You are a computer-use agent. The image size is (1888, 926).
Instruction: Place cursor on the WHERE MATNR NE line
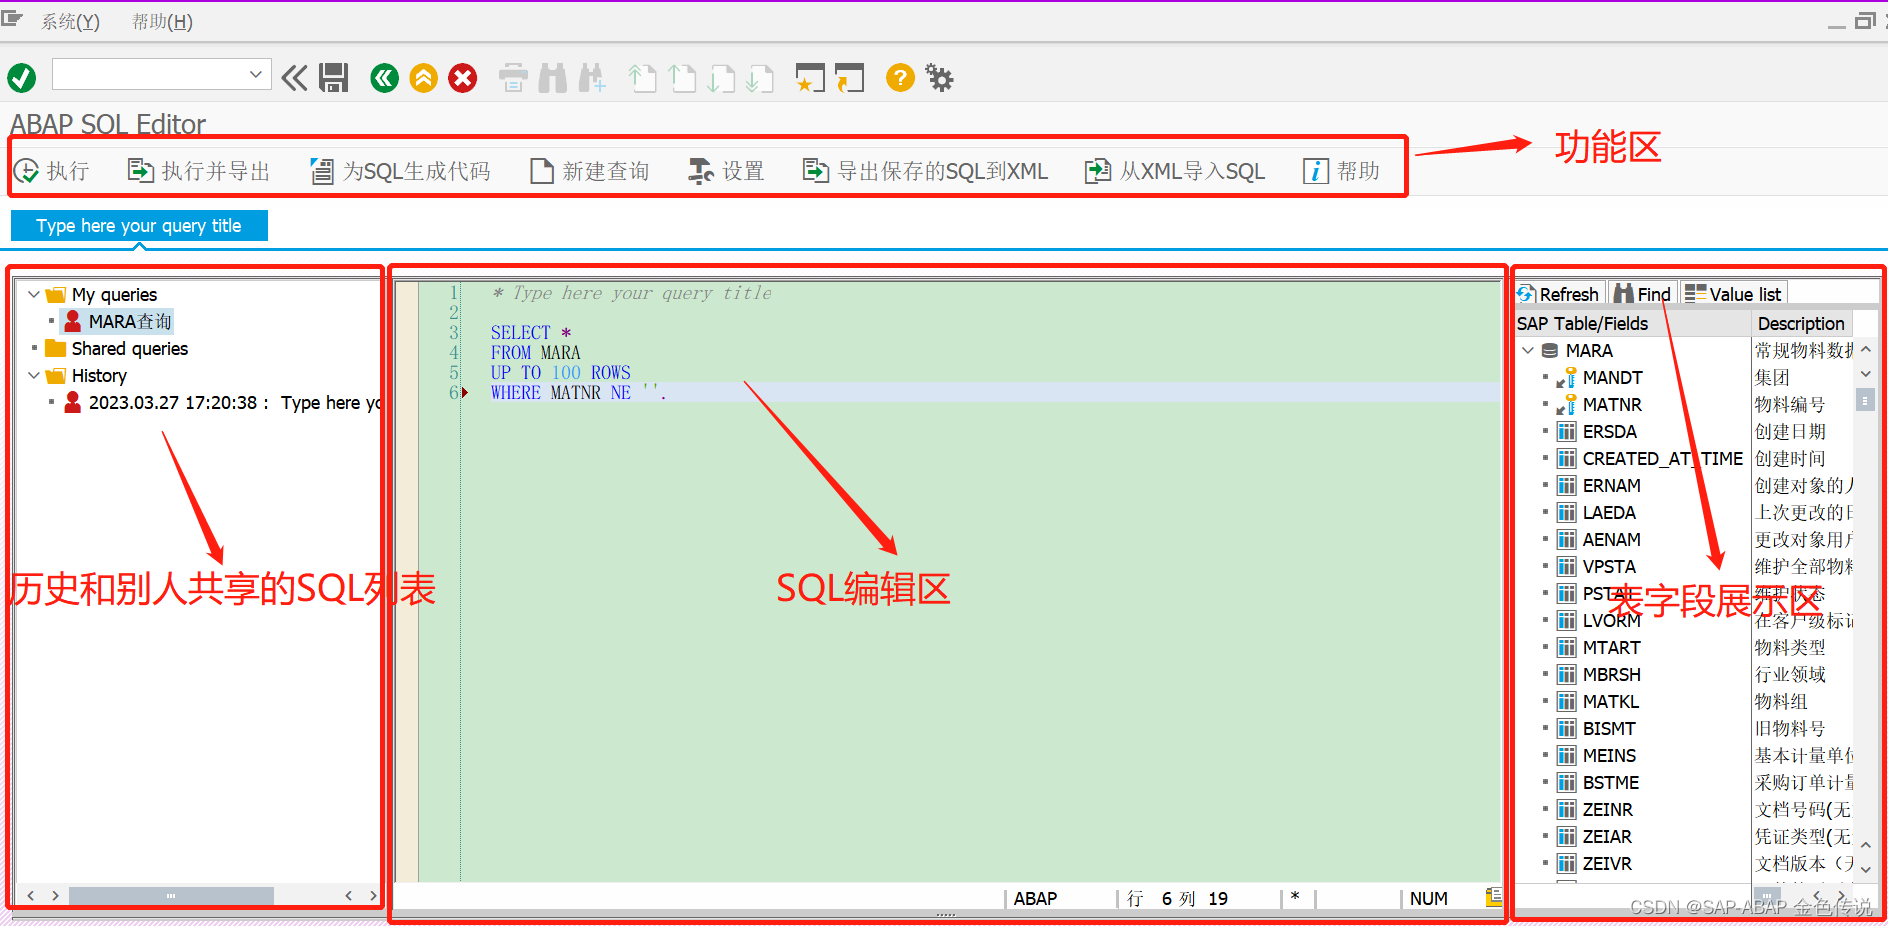(578, 392)
